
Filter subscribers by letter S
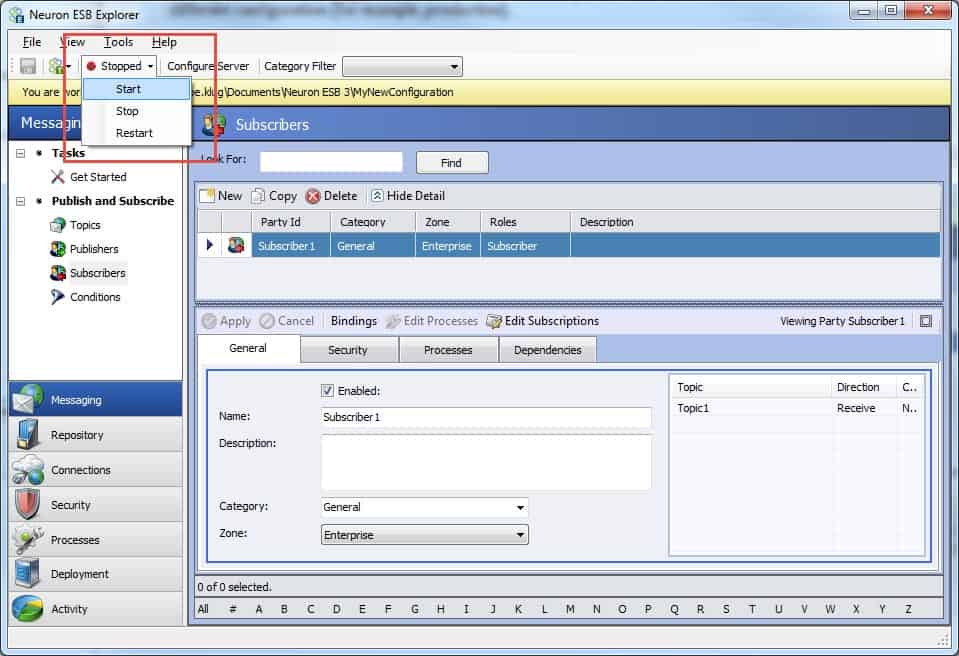point(726,609)
